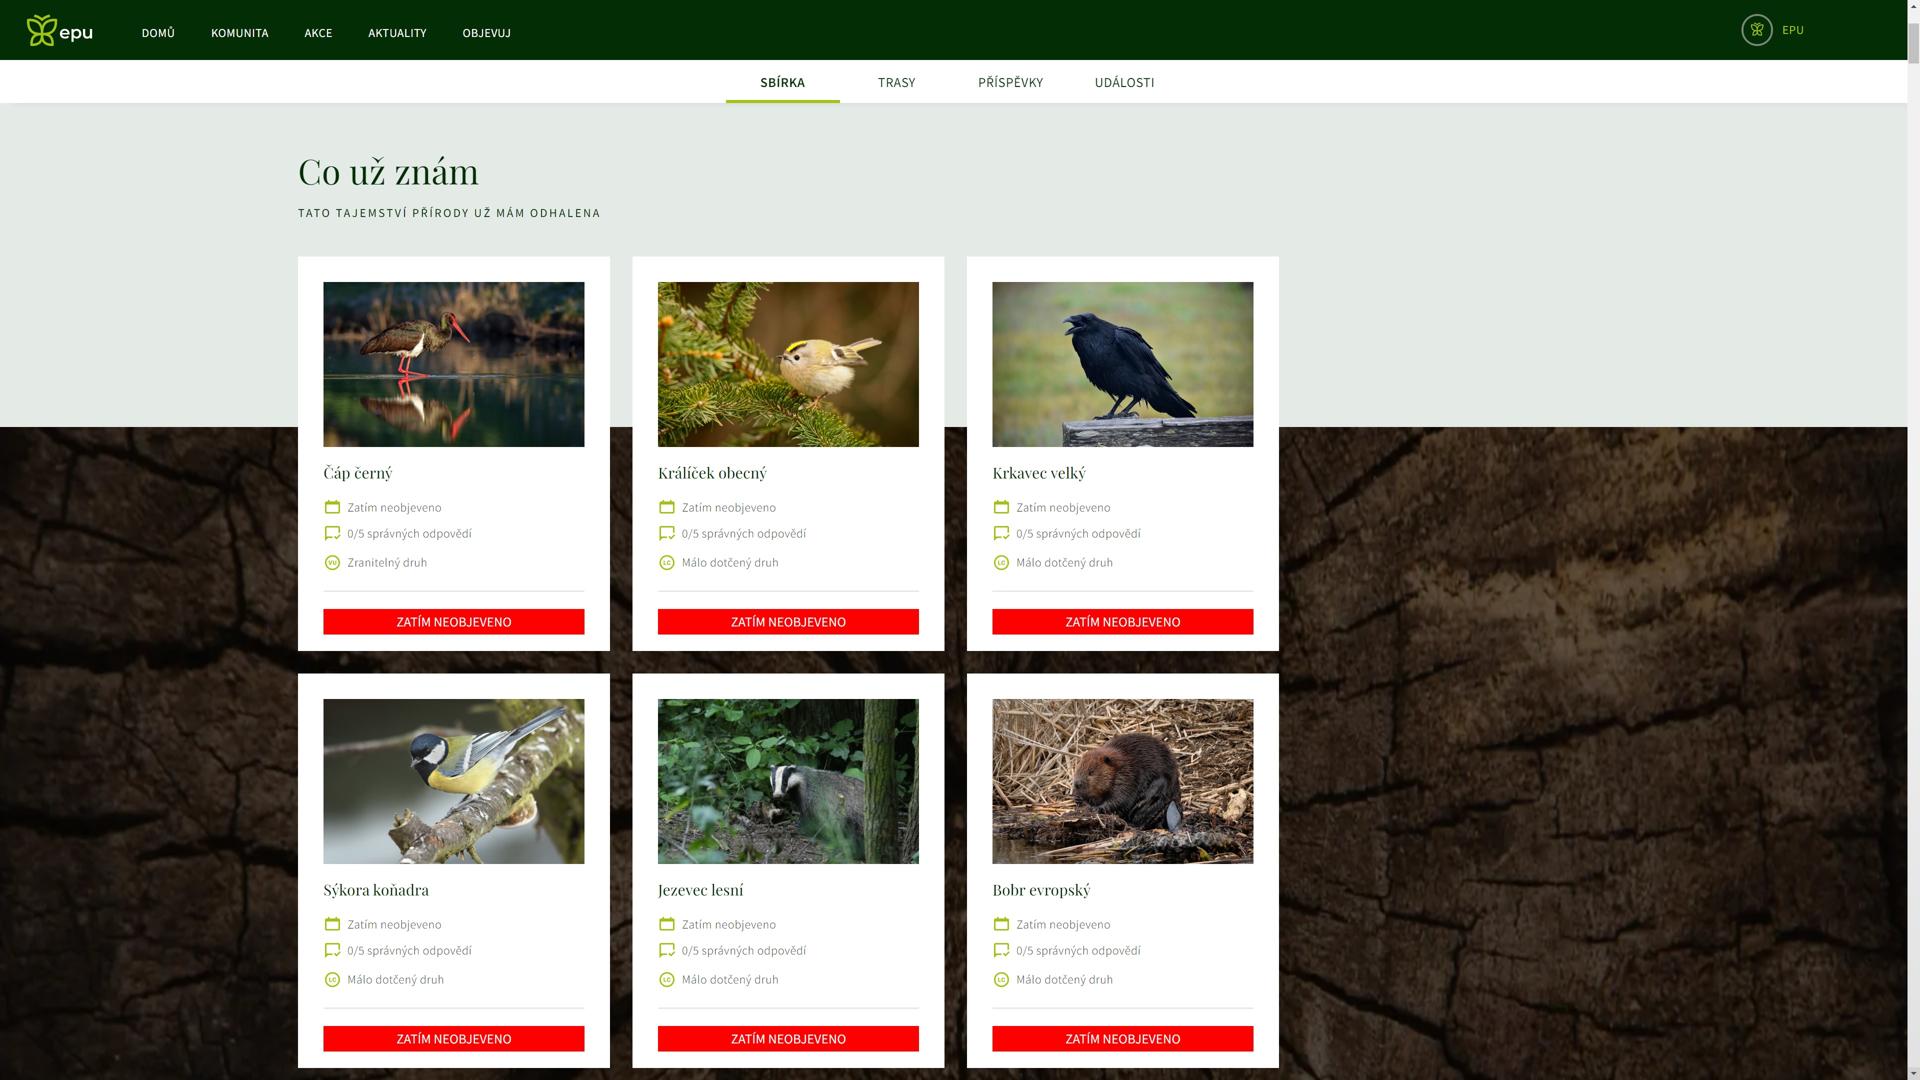Image resolution: width=1920 pixels, height=1080 pixels.
Task: Click the Bobr evropský title
Action: click(x=1041, y=890)
